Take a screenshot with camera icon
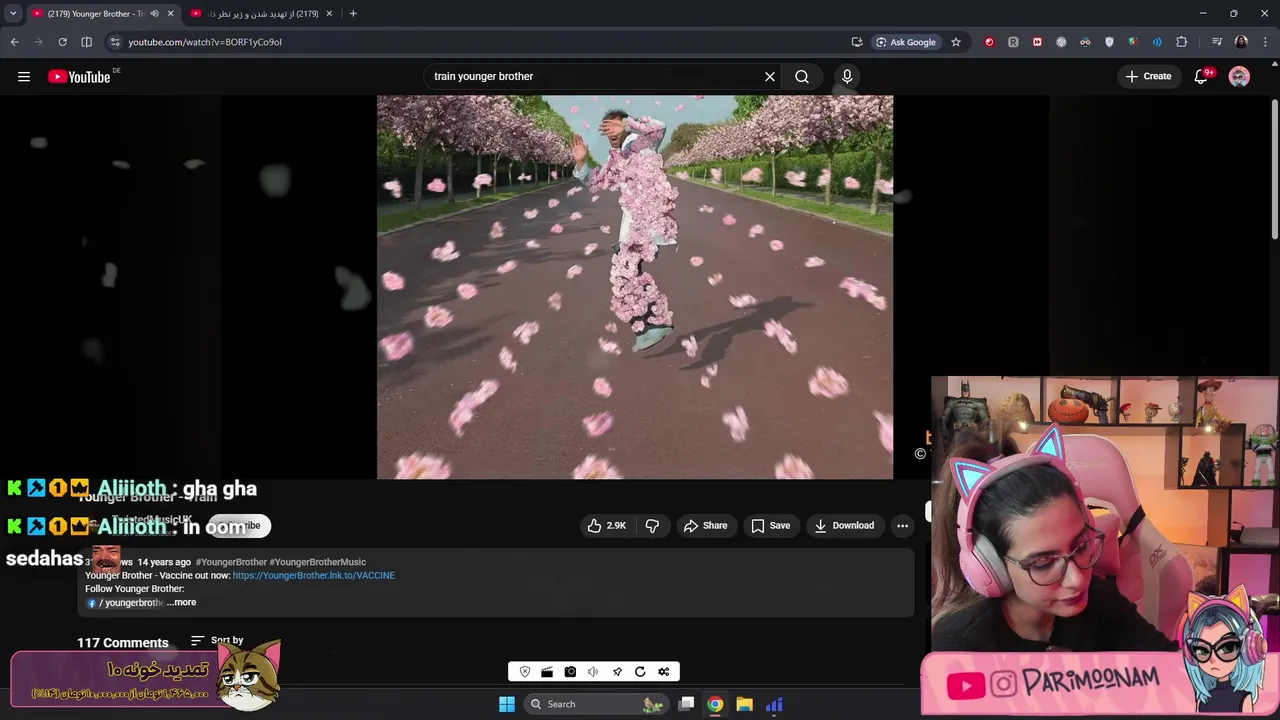1280x720 pixels. pyautogui.click(x=570, y=672)
